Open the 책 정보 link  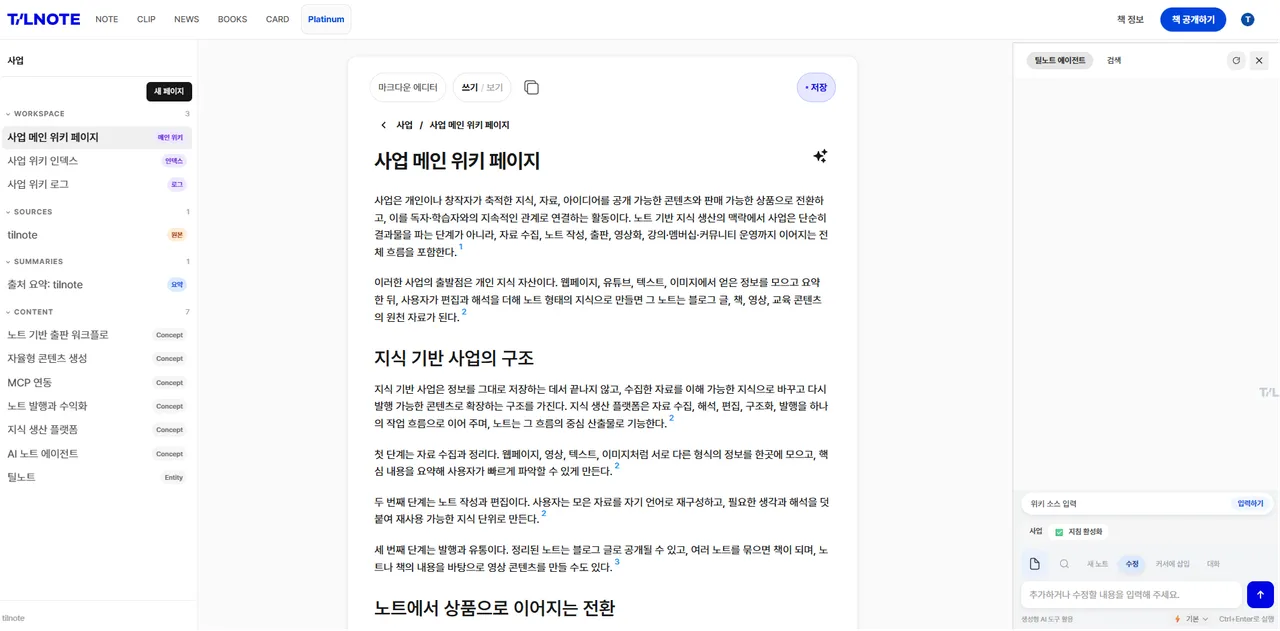click(1130, 19)
